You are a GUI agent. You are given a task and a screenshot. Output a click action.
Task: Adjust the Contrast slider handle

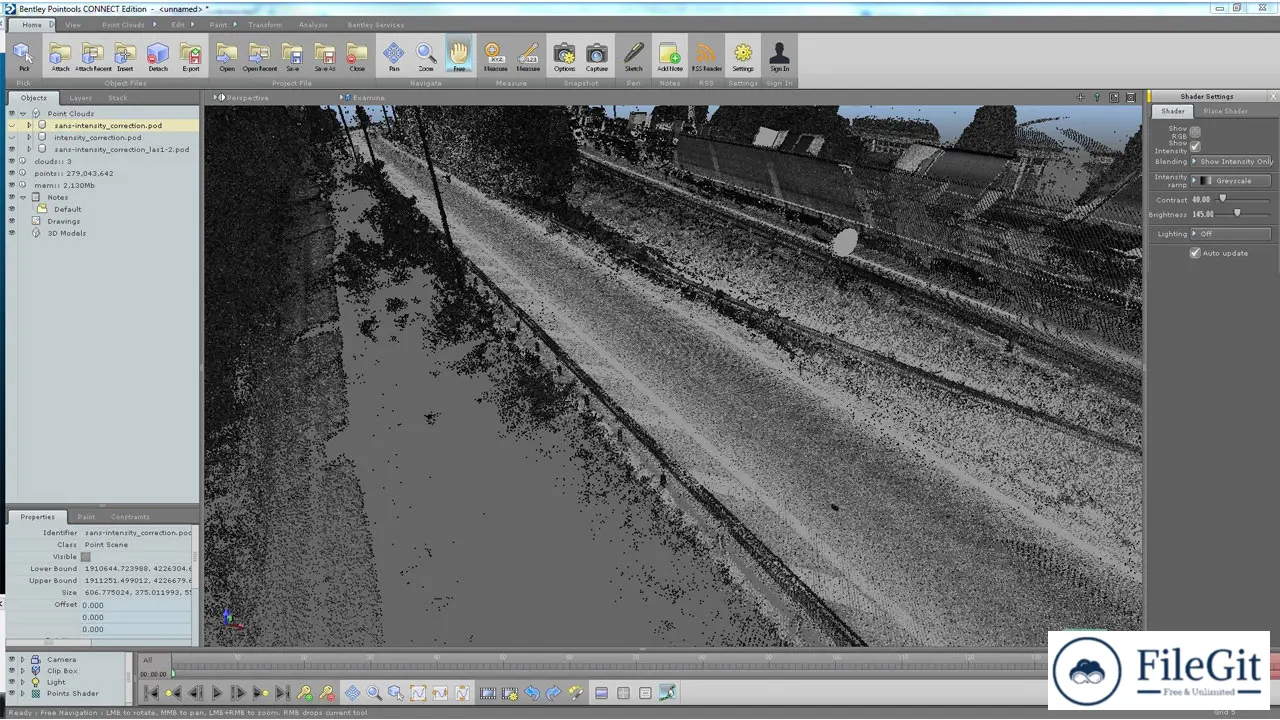1221,199
